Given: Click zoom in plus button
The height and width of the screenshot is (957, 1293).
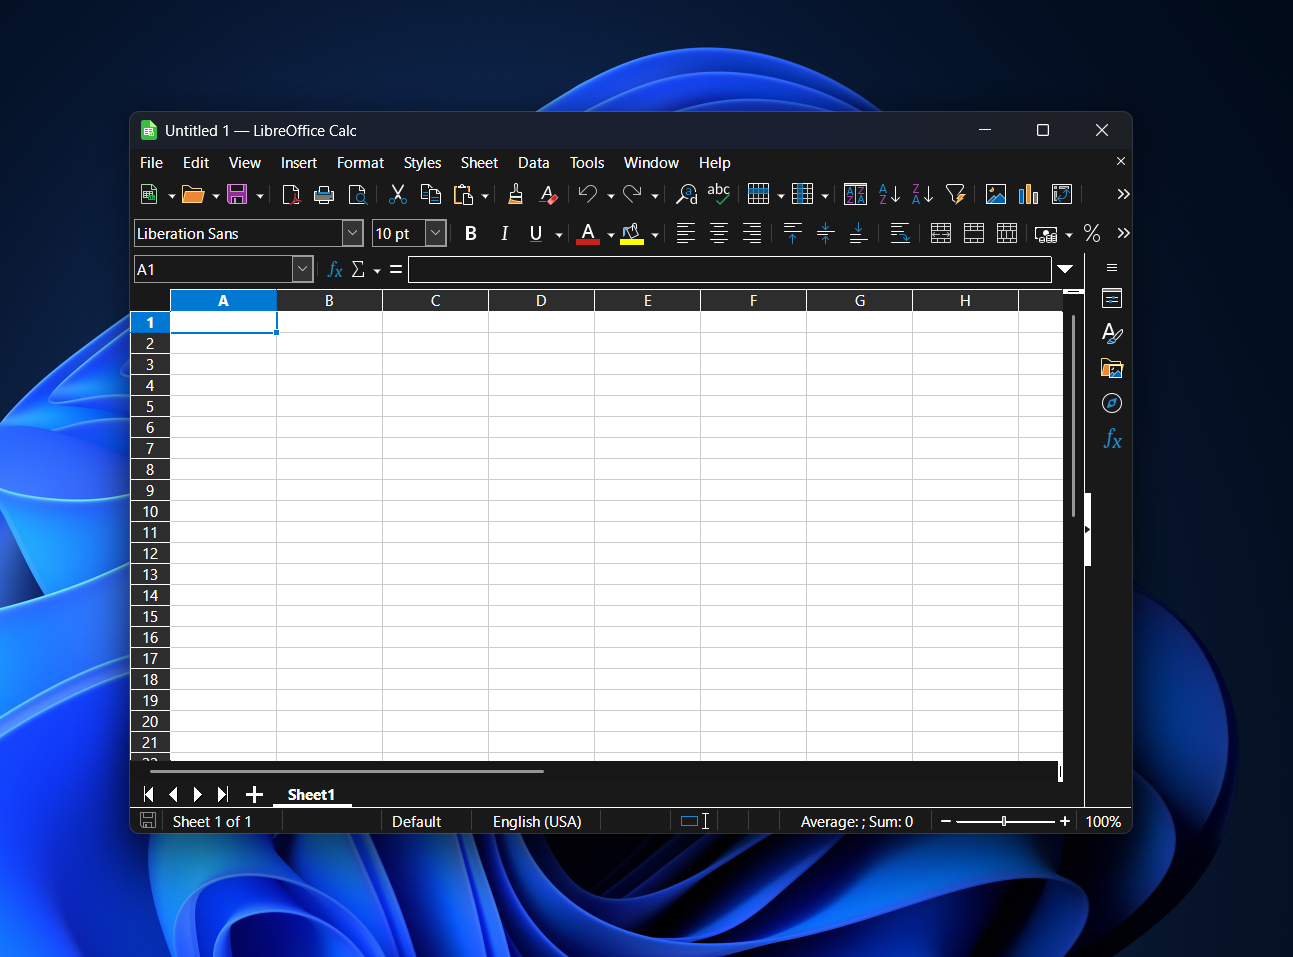Looking at the screenshot, I should (x=1065, y=821).
